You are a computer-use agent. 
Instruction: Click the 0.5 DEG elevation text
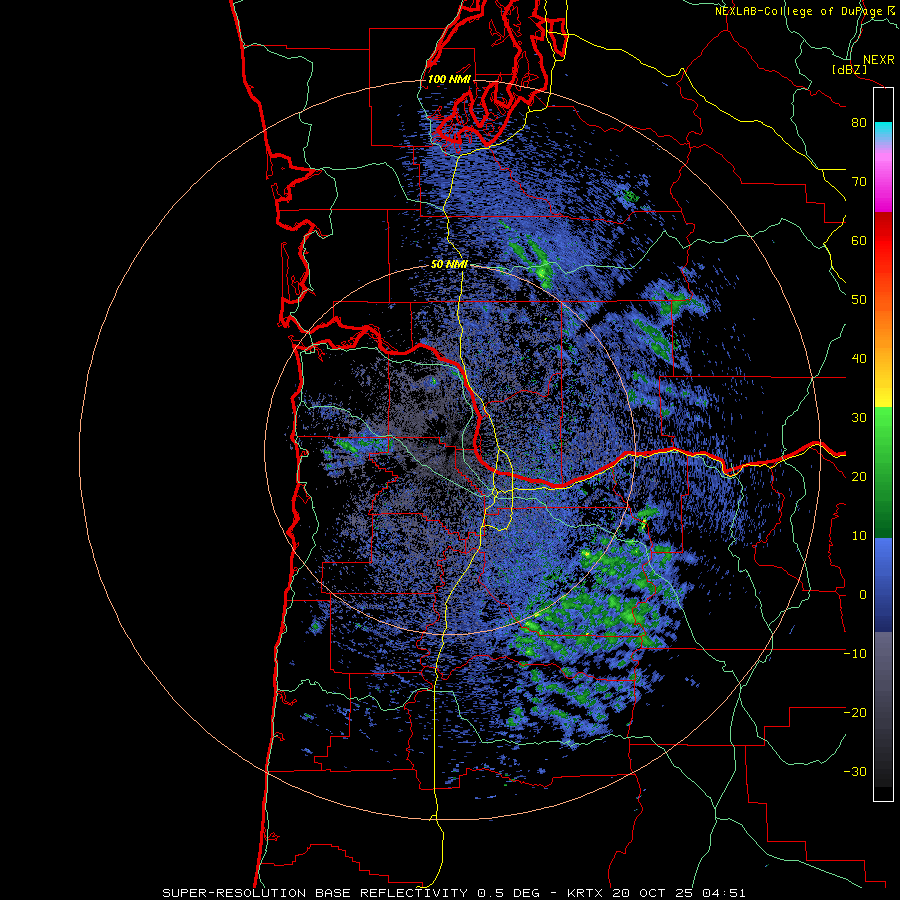[x=509, y=893]
